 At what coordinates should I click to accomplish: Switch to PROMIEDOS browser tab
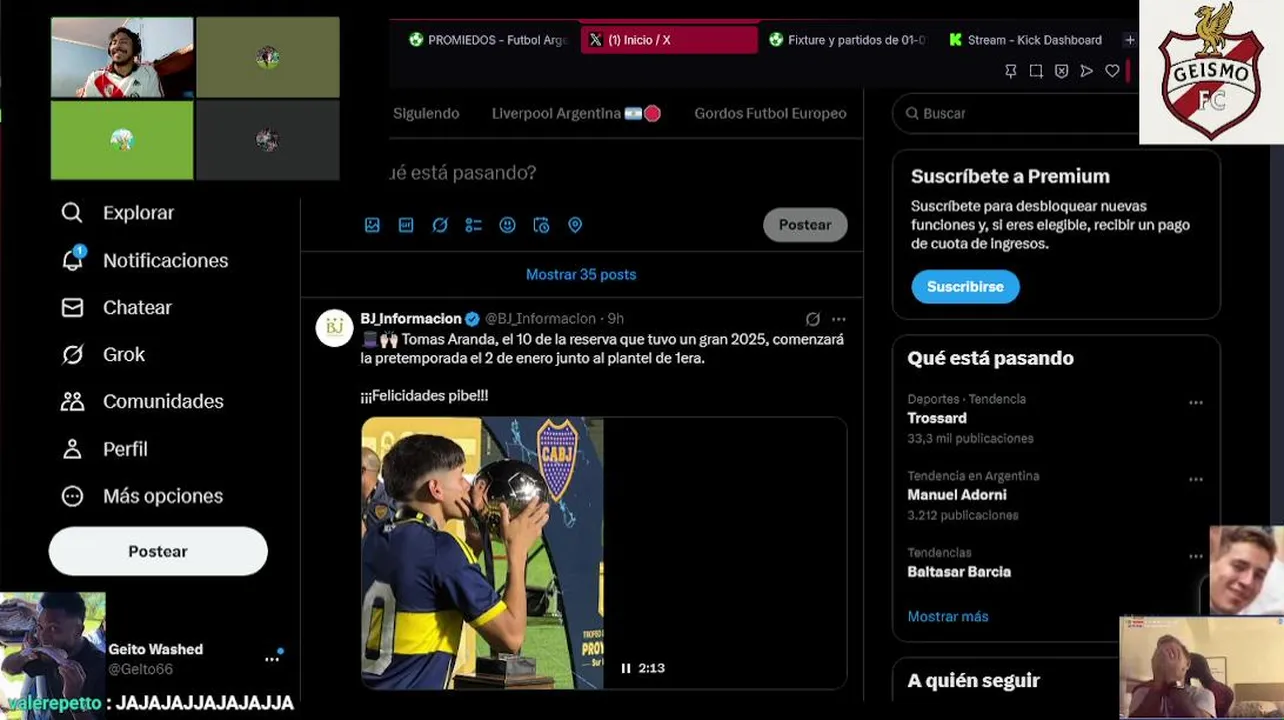tap(488, 40)
